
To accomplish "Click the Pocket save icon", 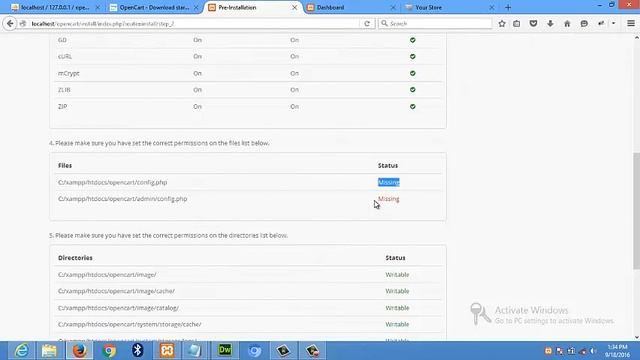I will point(533,24).
